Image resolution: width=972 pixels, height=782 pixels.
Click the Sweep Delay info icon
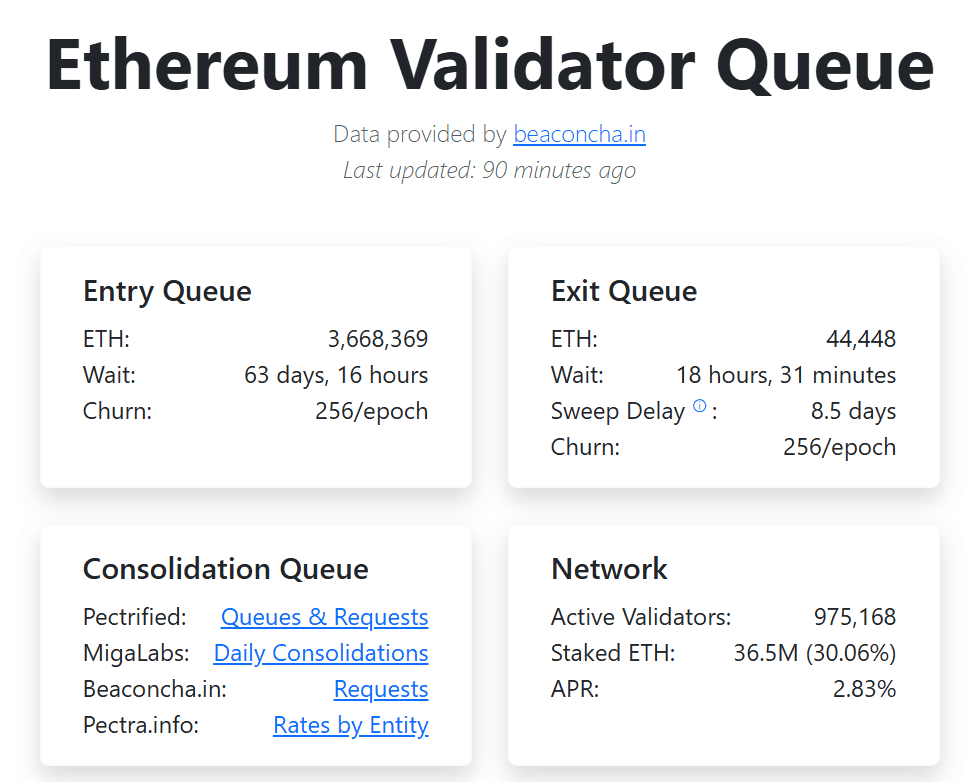(700, 406)
